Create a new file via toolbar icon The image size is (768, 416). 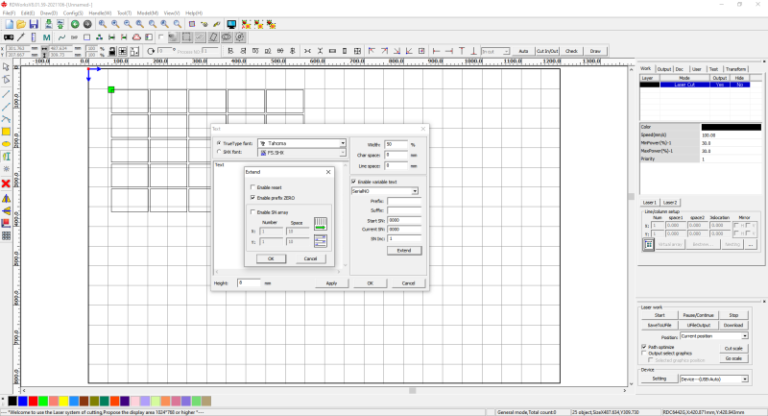pos(9,24)
